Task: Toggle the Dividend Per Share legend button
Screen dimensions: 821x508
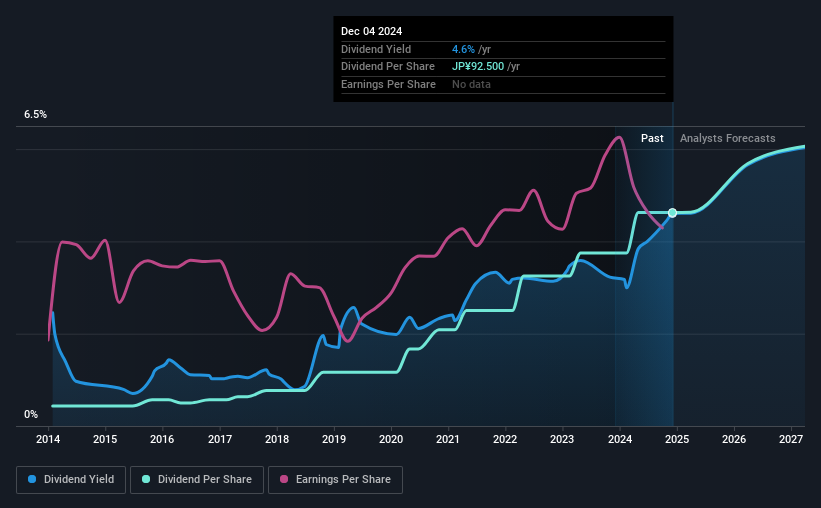Action: pos(197,480)
